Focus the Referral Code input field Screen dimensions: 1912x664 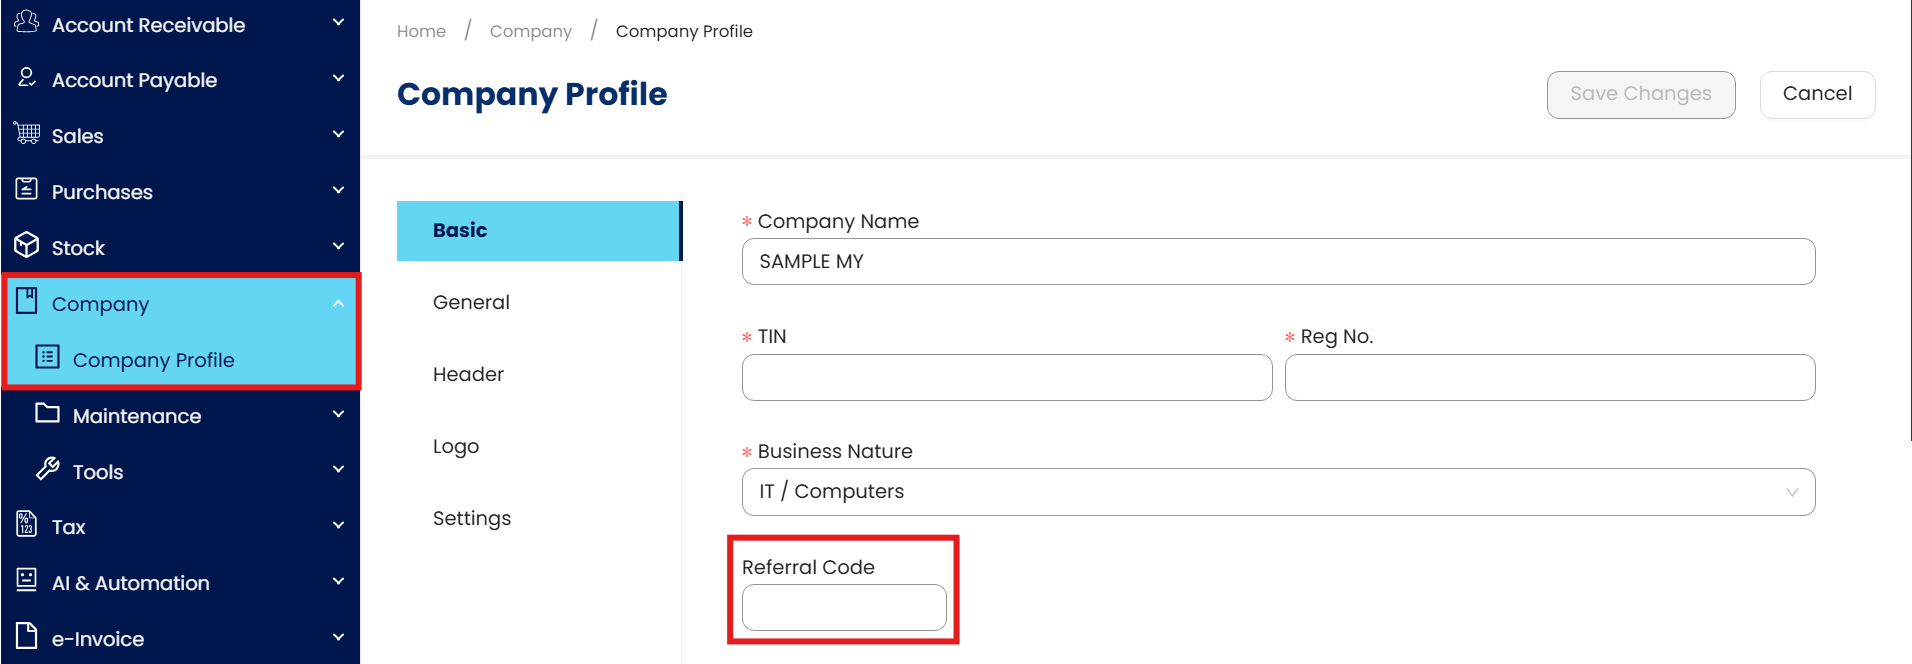coord(844,608)
